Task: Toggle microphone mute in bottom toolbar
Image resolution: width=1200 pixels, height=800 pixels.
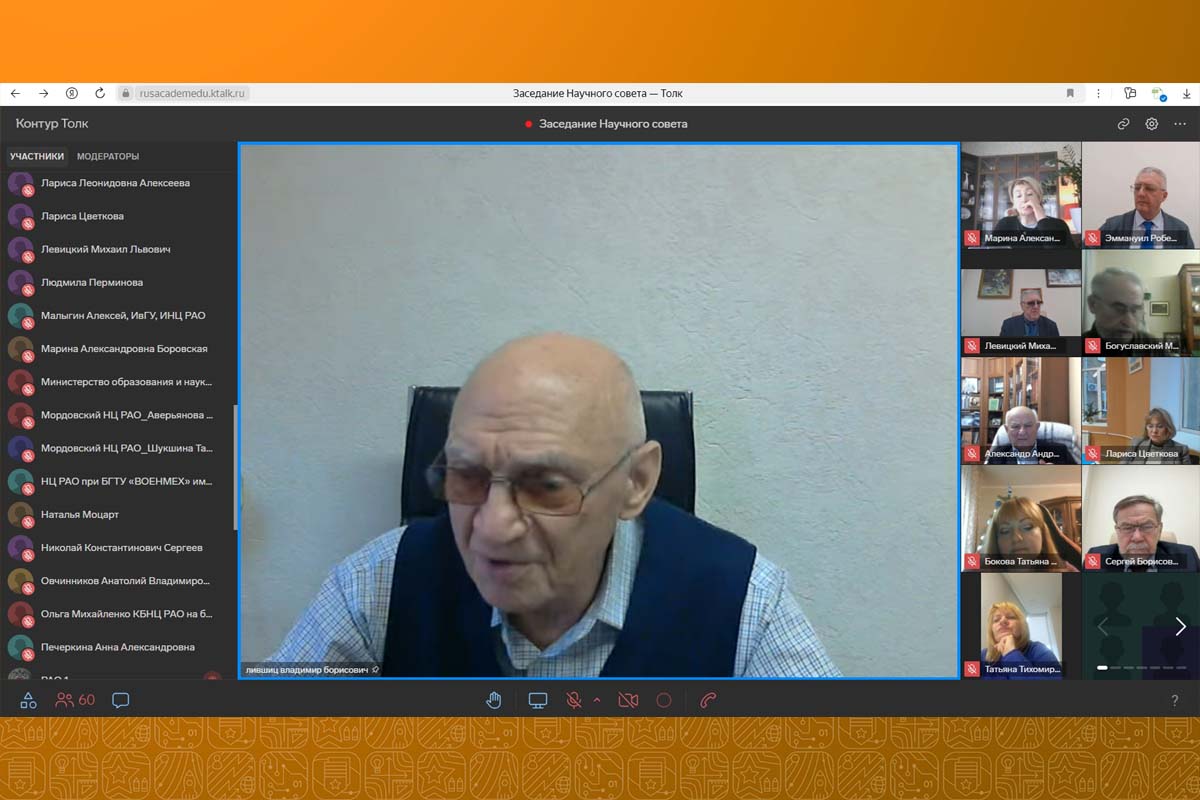Action: coord(574,700)
